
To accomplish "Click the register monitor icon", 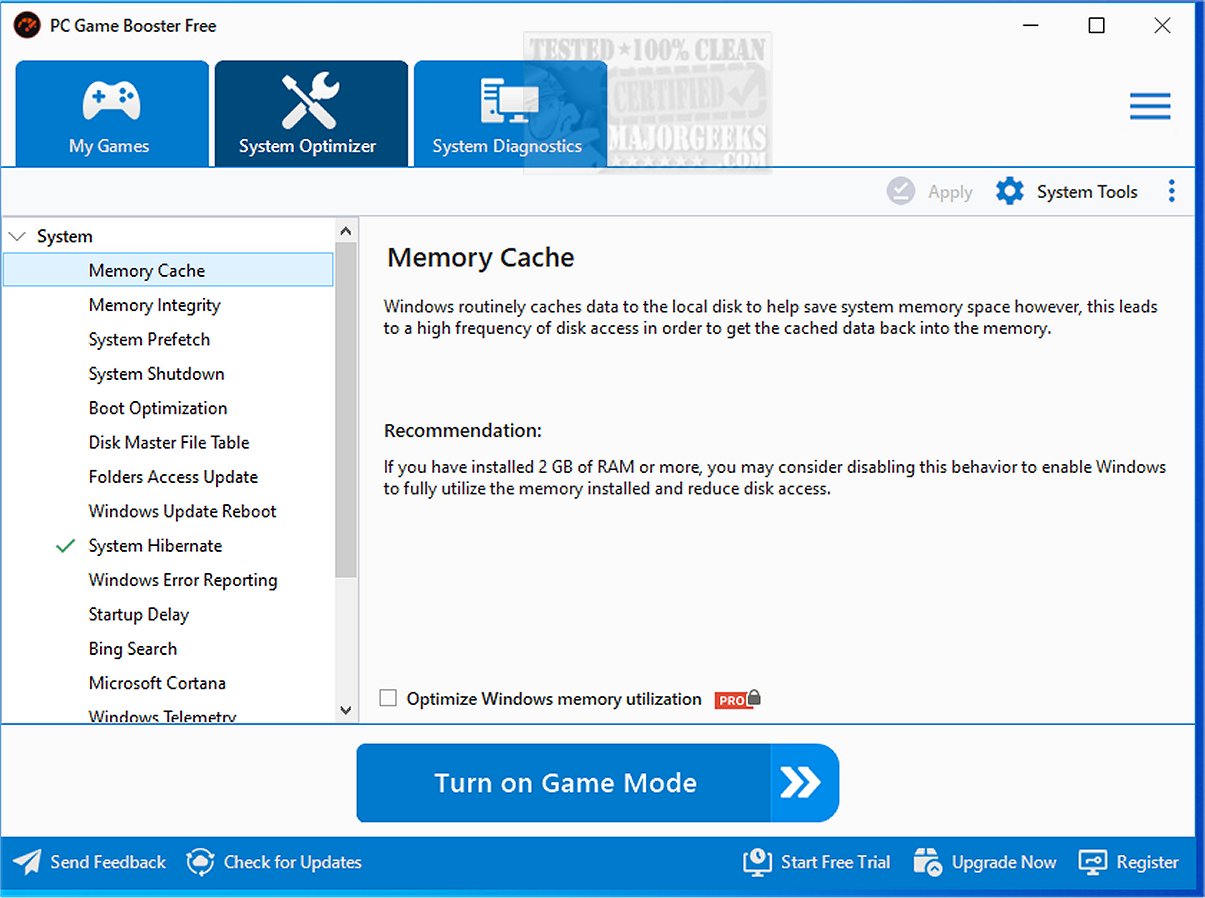I will click(1092, 862).
